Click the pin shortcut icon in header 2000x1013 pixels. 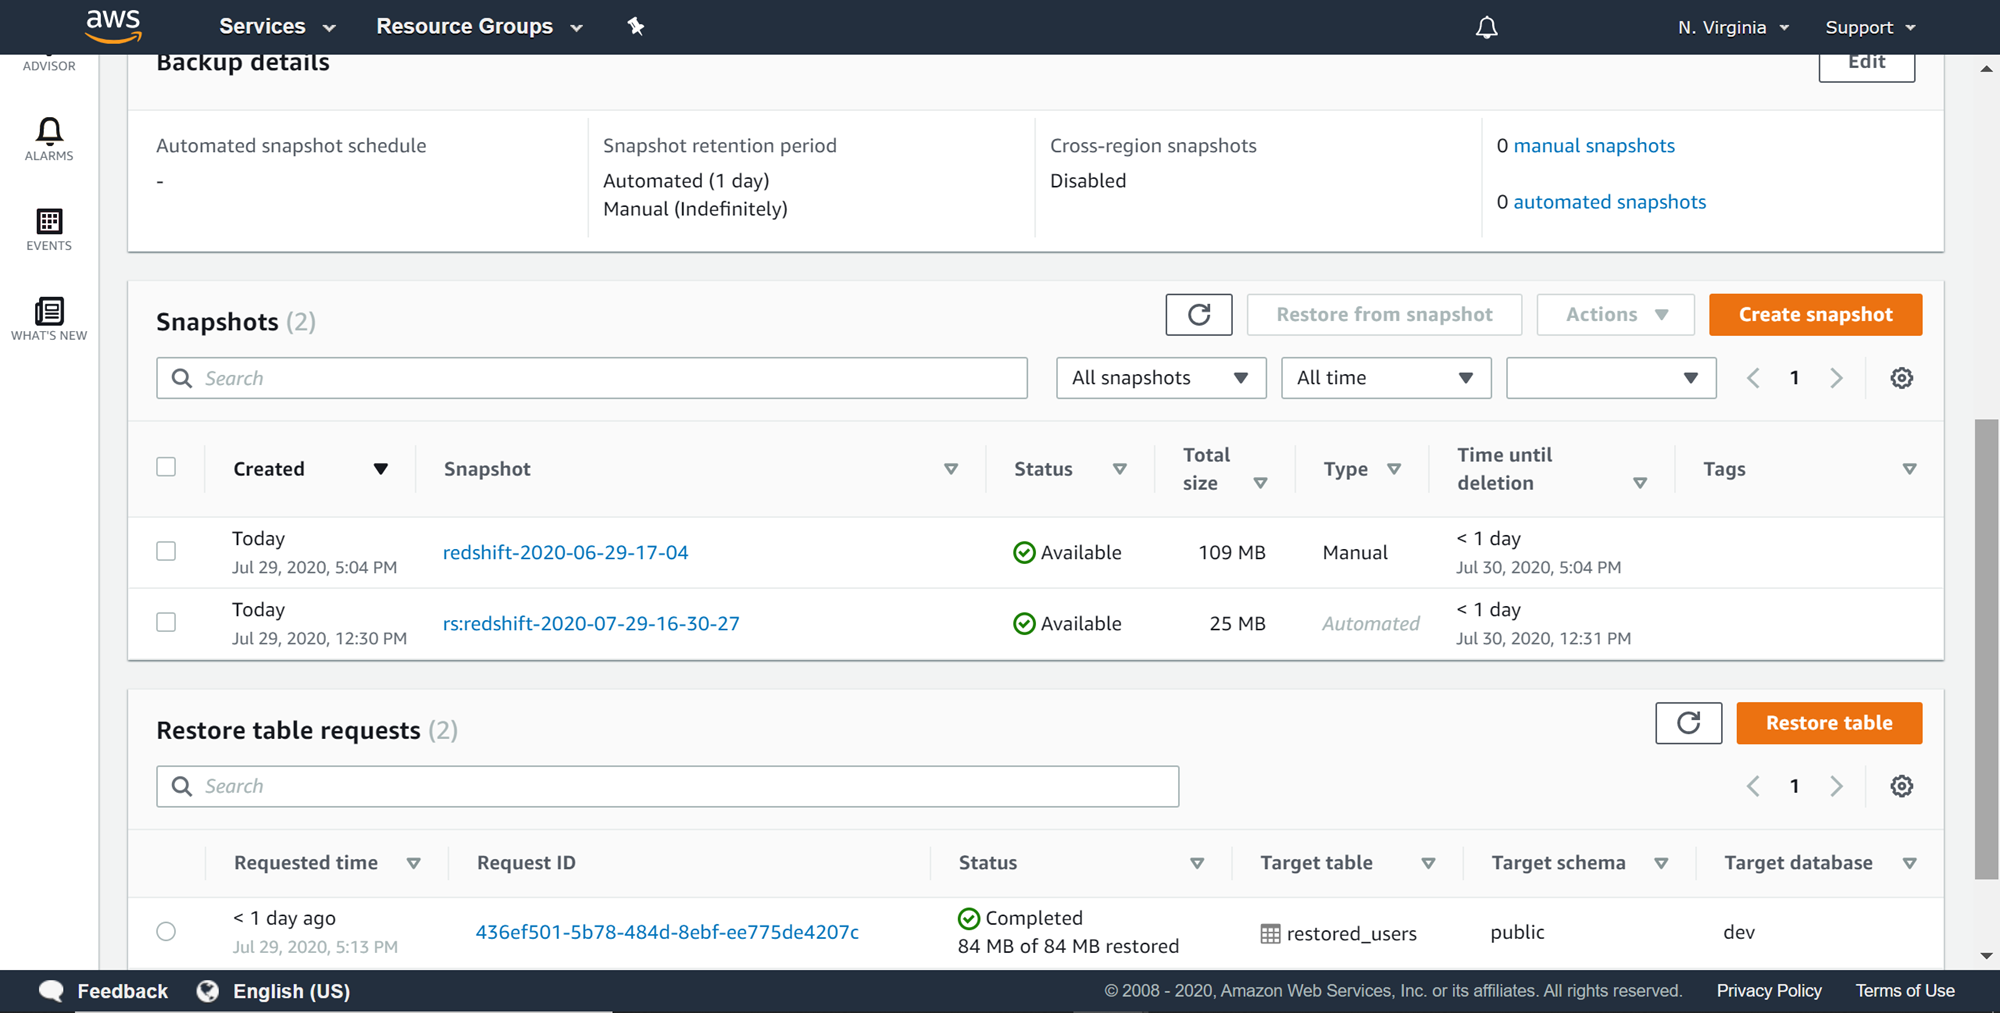pyautogui.click(x=636, y=27)
